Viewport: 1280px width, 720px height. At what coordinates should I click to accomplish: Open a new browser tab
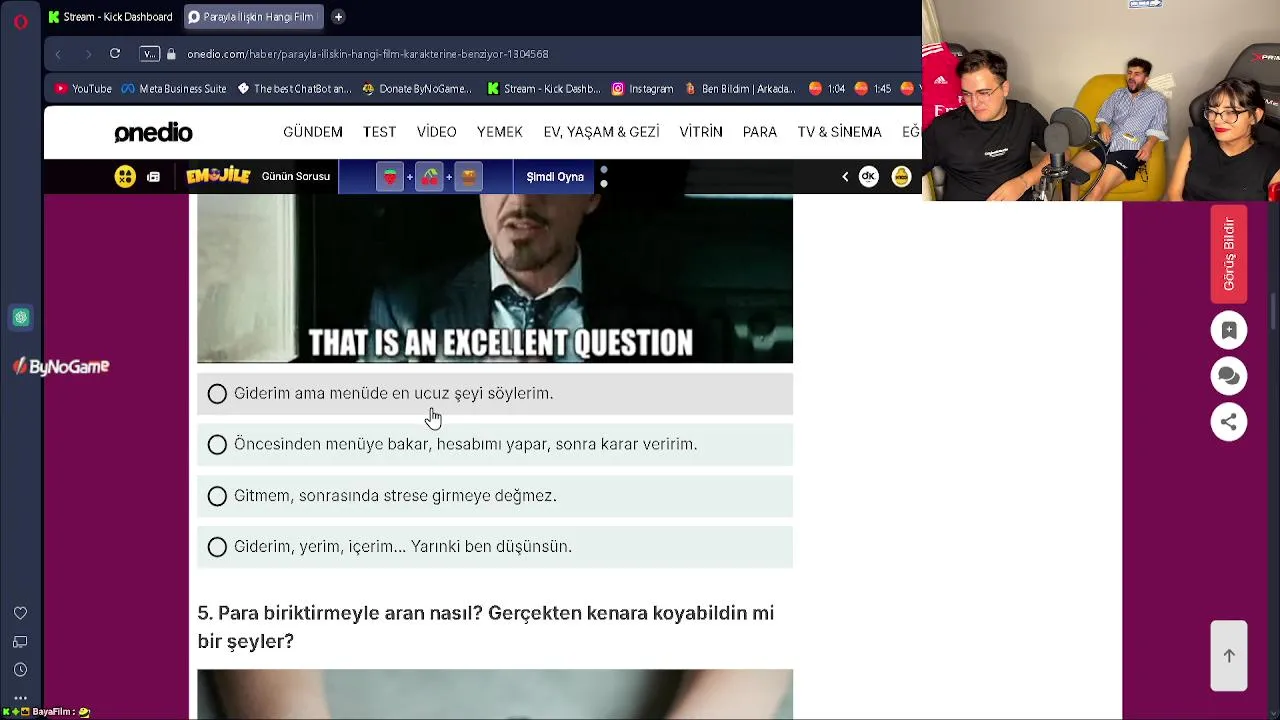[x=338, y=17]
